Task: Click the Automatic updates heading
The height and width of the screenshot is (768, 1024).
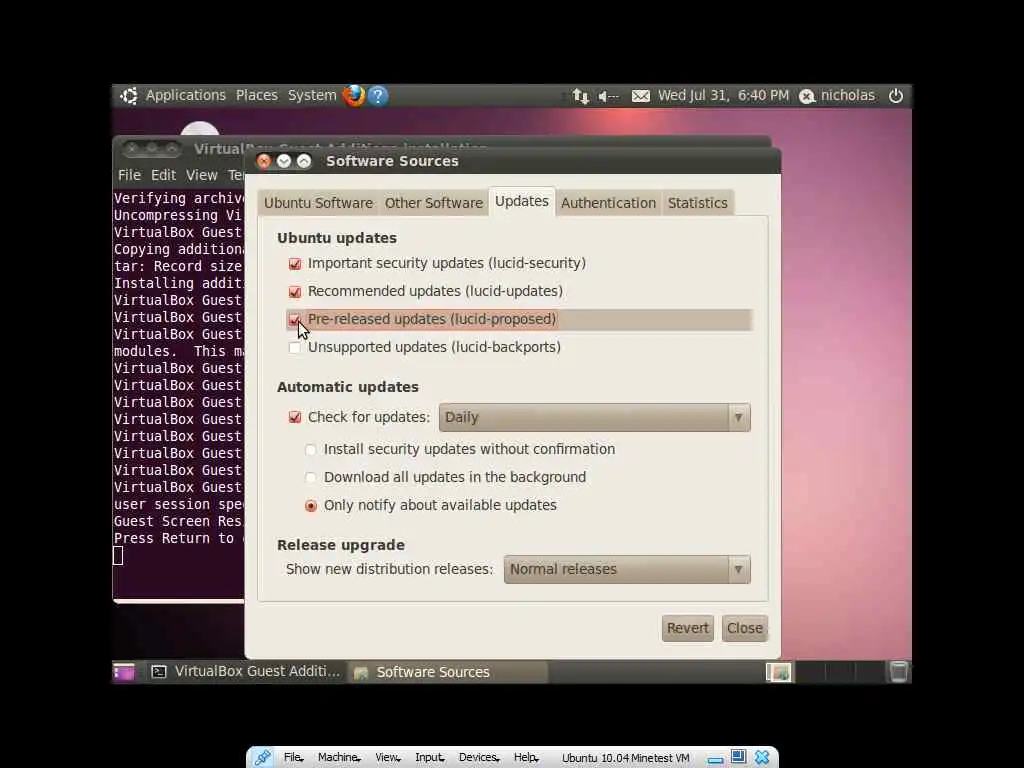Action: 347,387
